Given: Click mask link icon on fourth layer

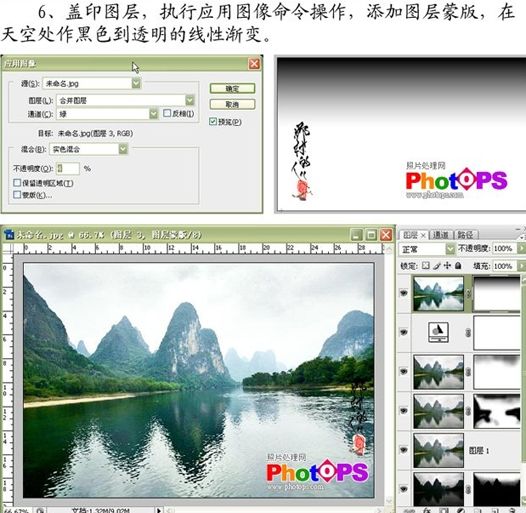Looking at the screenshot, I should (468, 411).
